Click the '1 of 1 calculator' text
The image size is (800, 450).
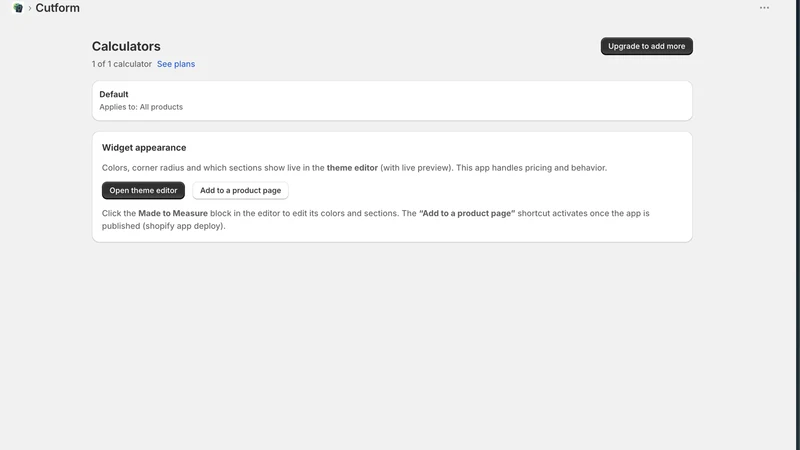click(122, 64)
